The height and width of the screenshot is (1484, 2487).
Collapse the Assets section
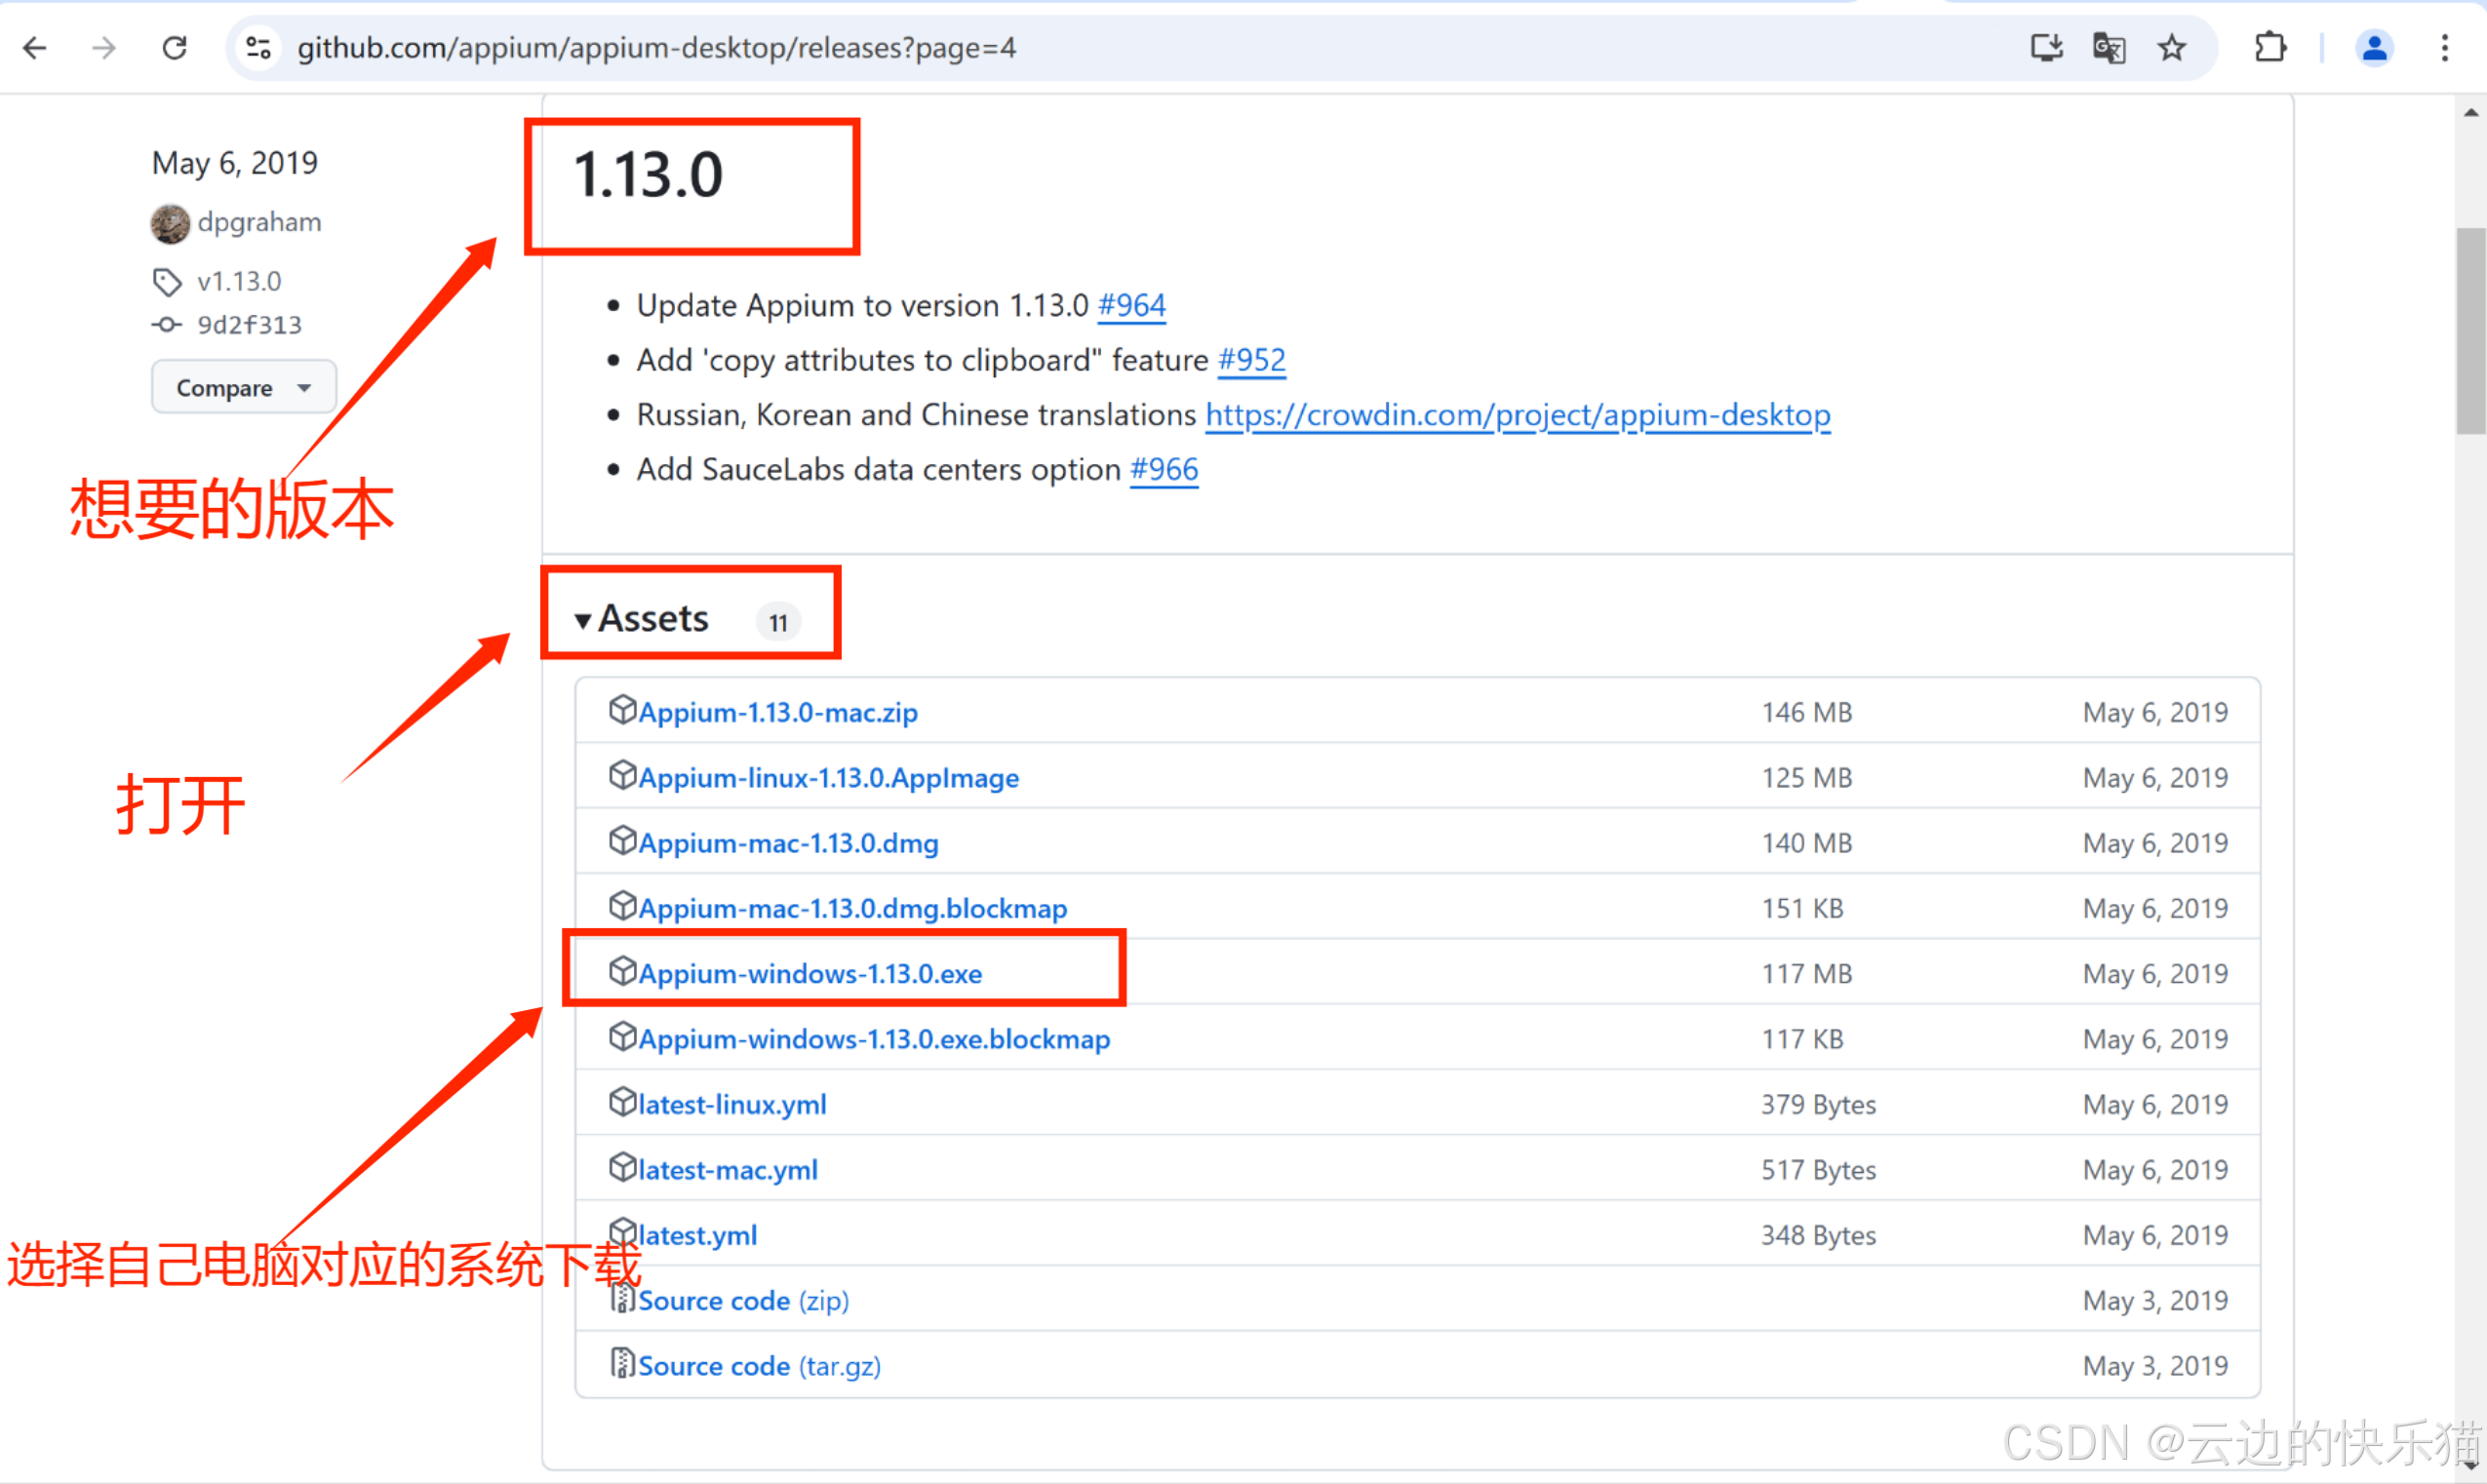click(641, 619)
